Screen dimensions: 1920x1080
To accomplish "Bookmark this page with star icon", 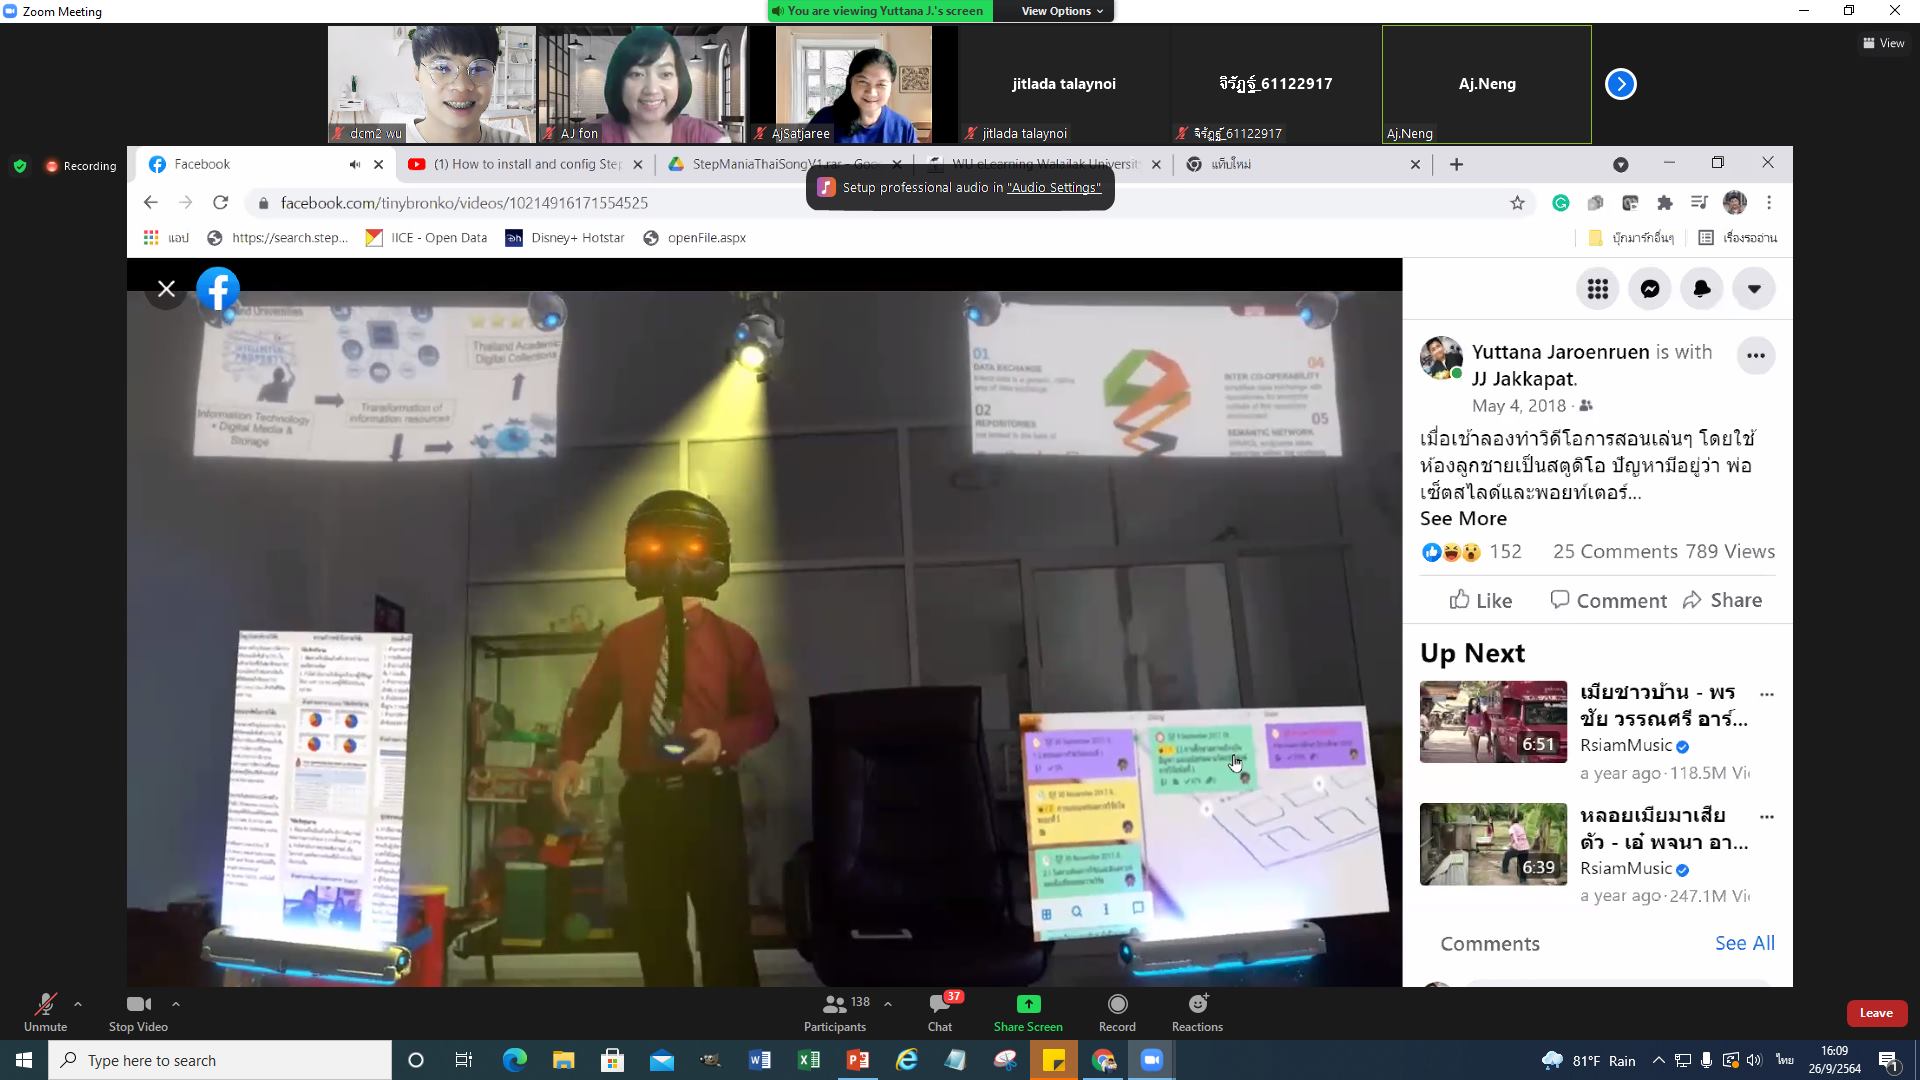I will point(1517,203).
